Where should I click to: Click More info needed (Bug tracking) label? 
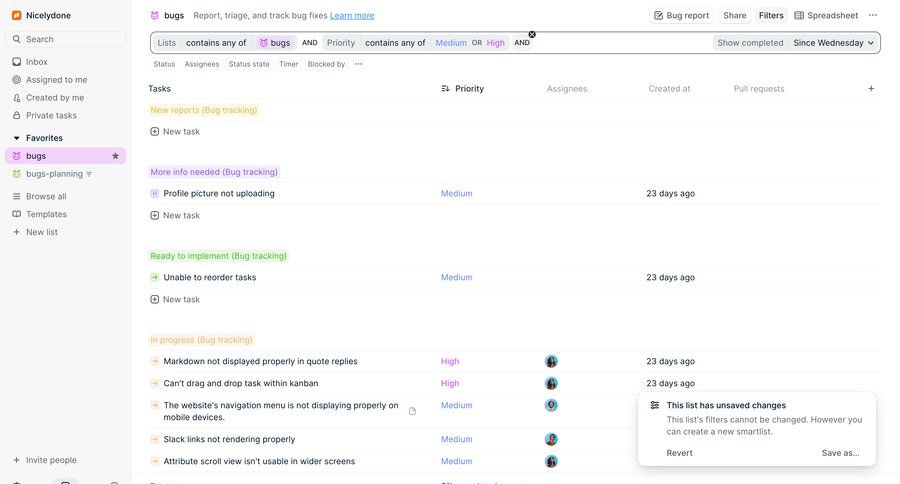(214, 172)
